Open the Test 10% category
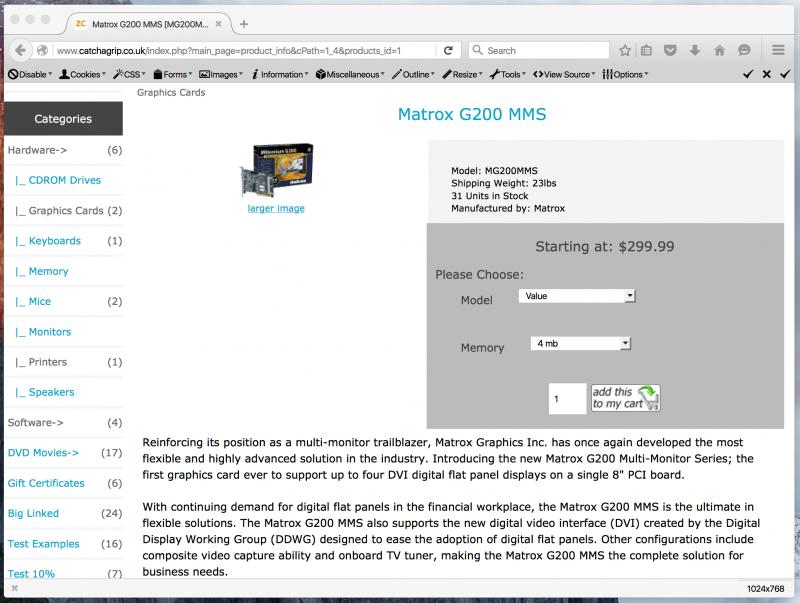The width and height of the screenshot is (800, 603). click(31, 573)
